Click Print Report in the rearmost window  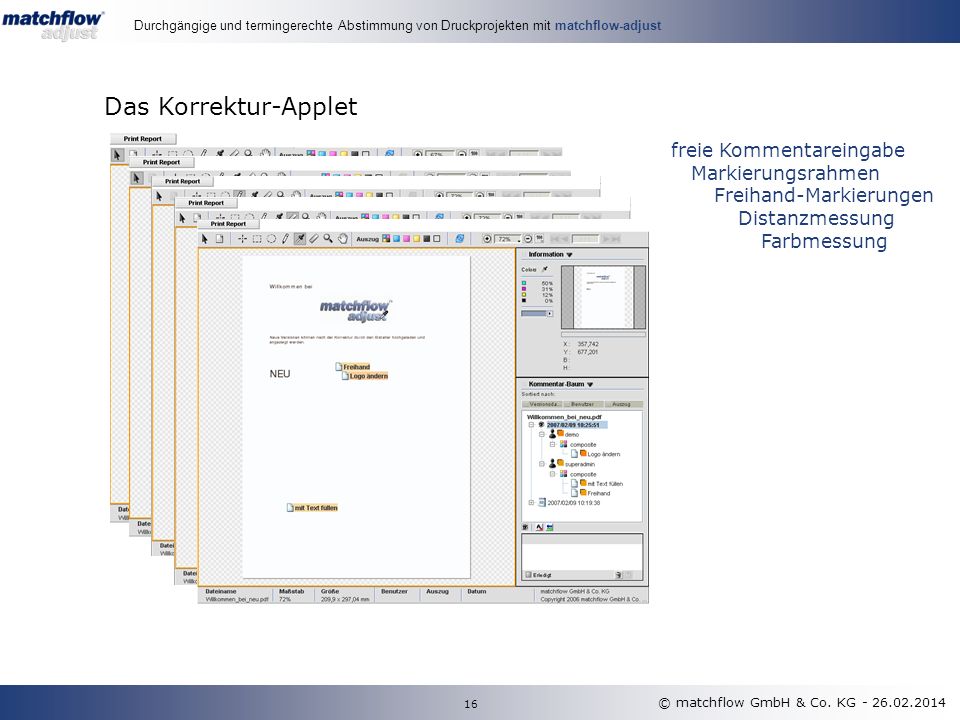(x=143, y=139)
